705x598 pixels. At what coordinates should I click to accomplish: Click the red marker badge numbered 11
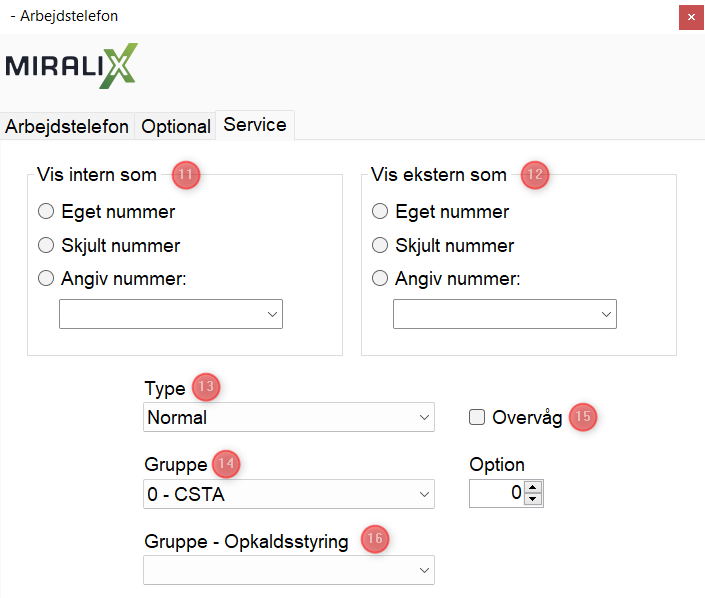coord(186,175)
